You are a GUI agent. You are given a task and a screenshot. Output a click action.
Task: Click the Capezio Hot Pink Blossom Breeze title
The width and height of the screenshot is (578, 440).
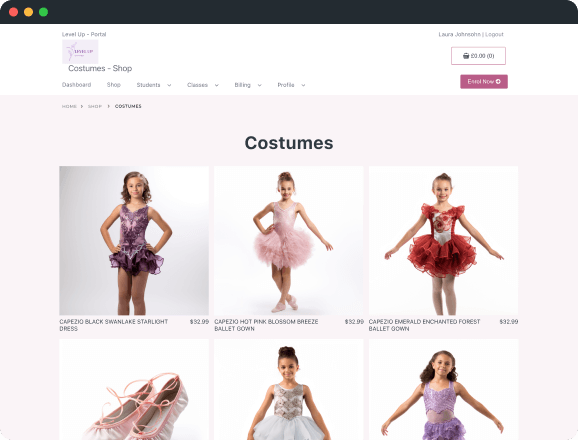tap(266, 325)
